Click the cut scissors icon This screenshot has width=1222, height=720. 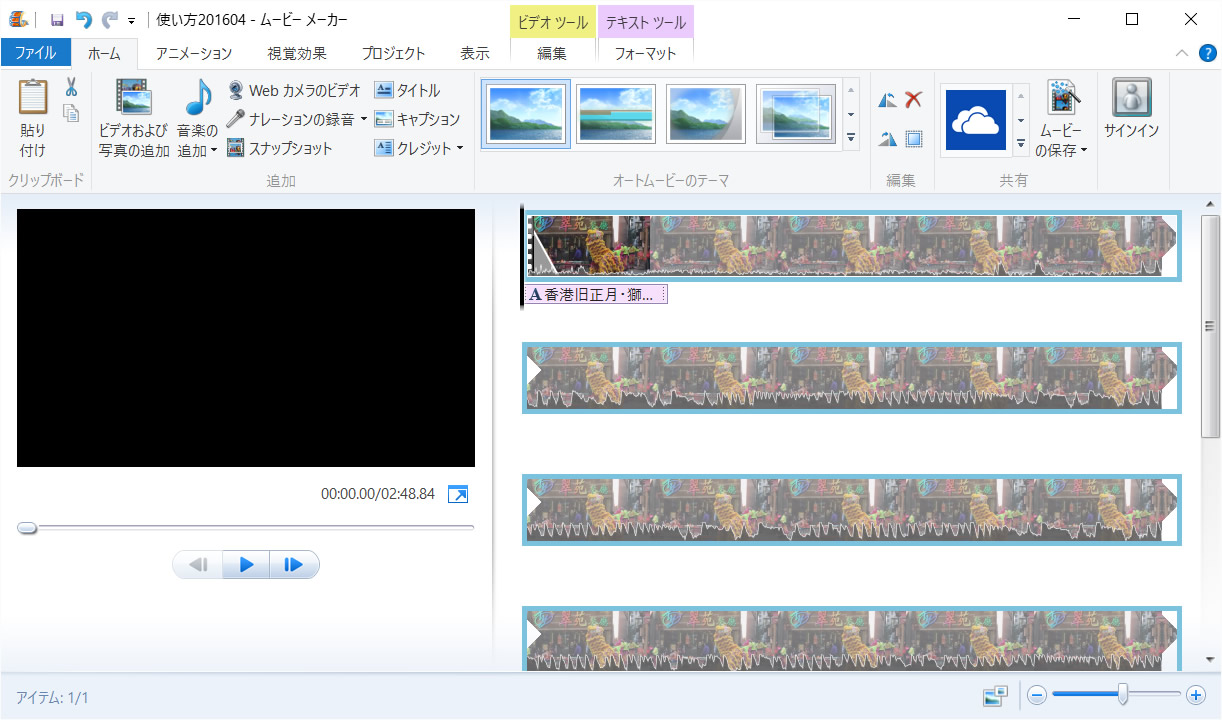coord(71,87)
